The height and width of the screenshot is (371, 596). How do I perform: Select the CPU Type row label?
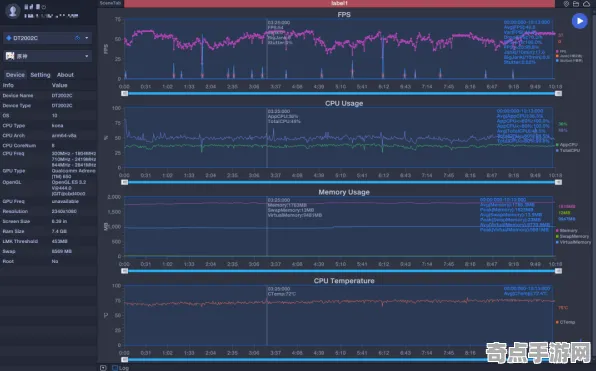(14, 125)
